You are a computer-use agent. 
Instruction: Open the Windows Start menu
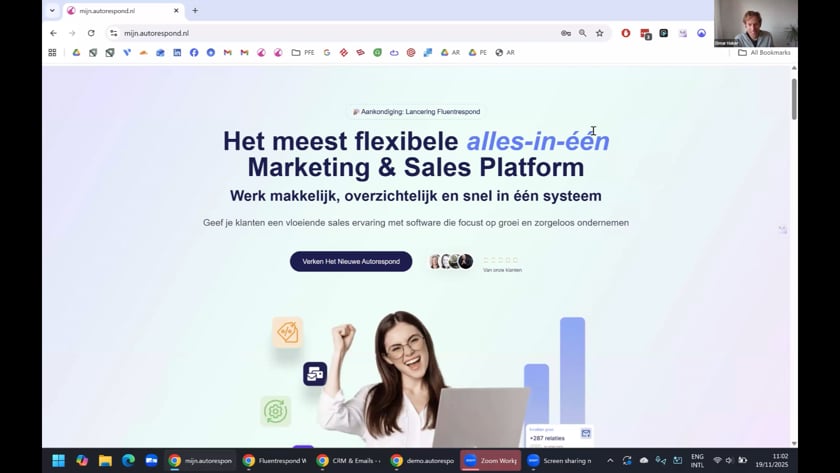58,461
